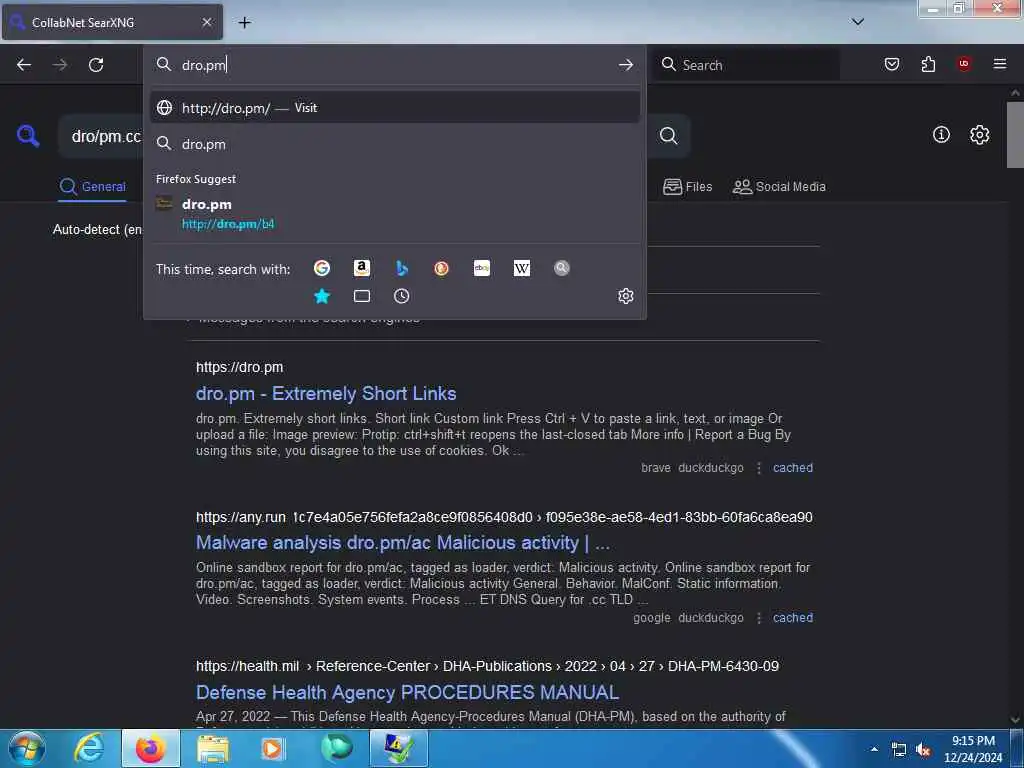Switch to Social Media results tab
Image resolution: width=1024 pixels, height=768 pixels.
coord(779,187)
